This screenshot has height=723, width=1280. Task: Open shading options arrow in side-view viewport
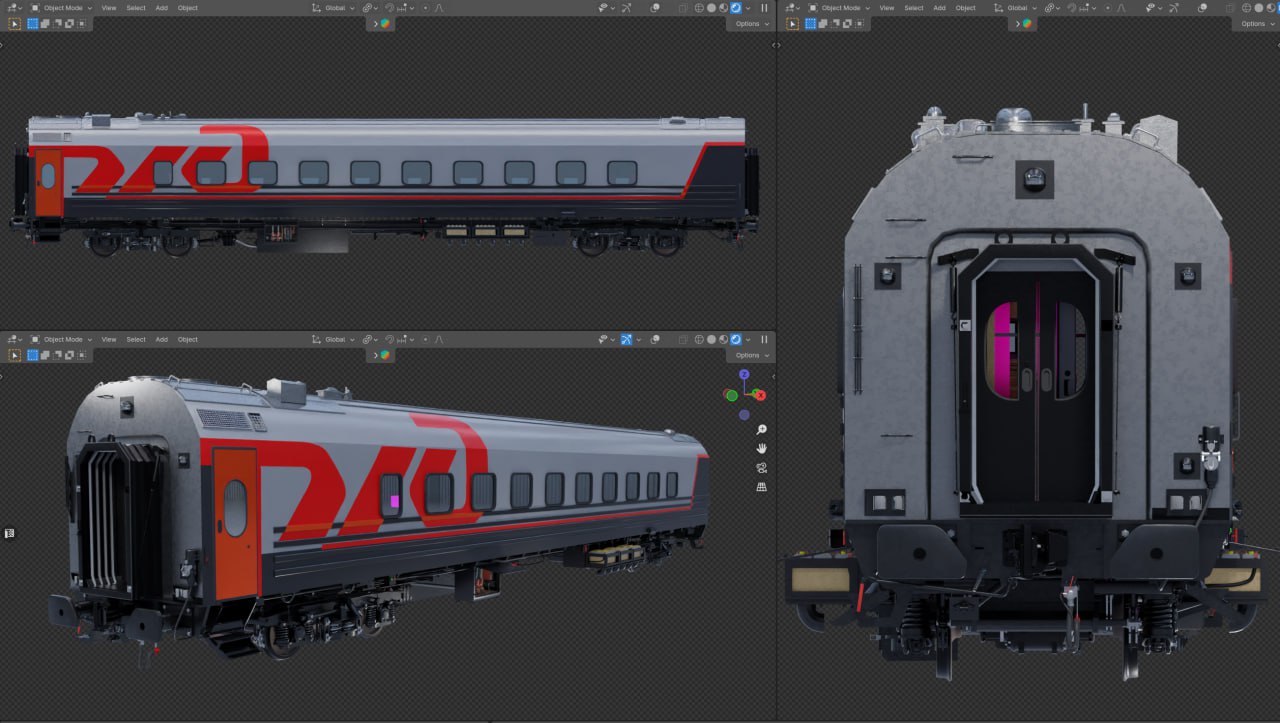point(749,8)
